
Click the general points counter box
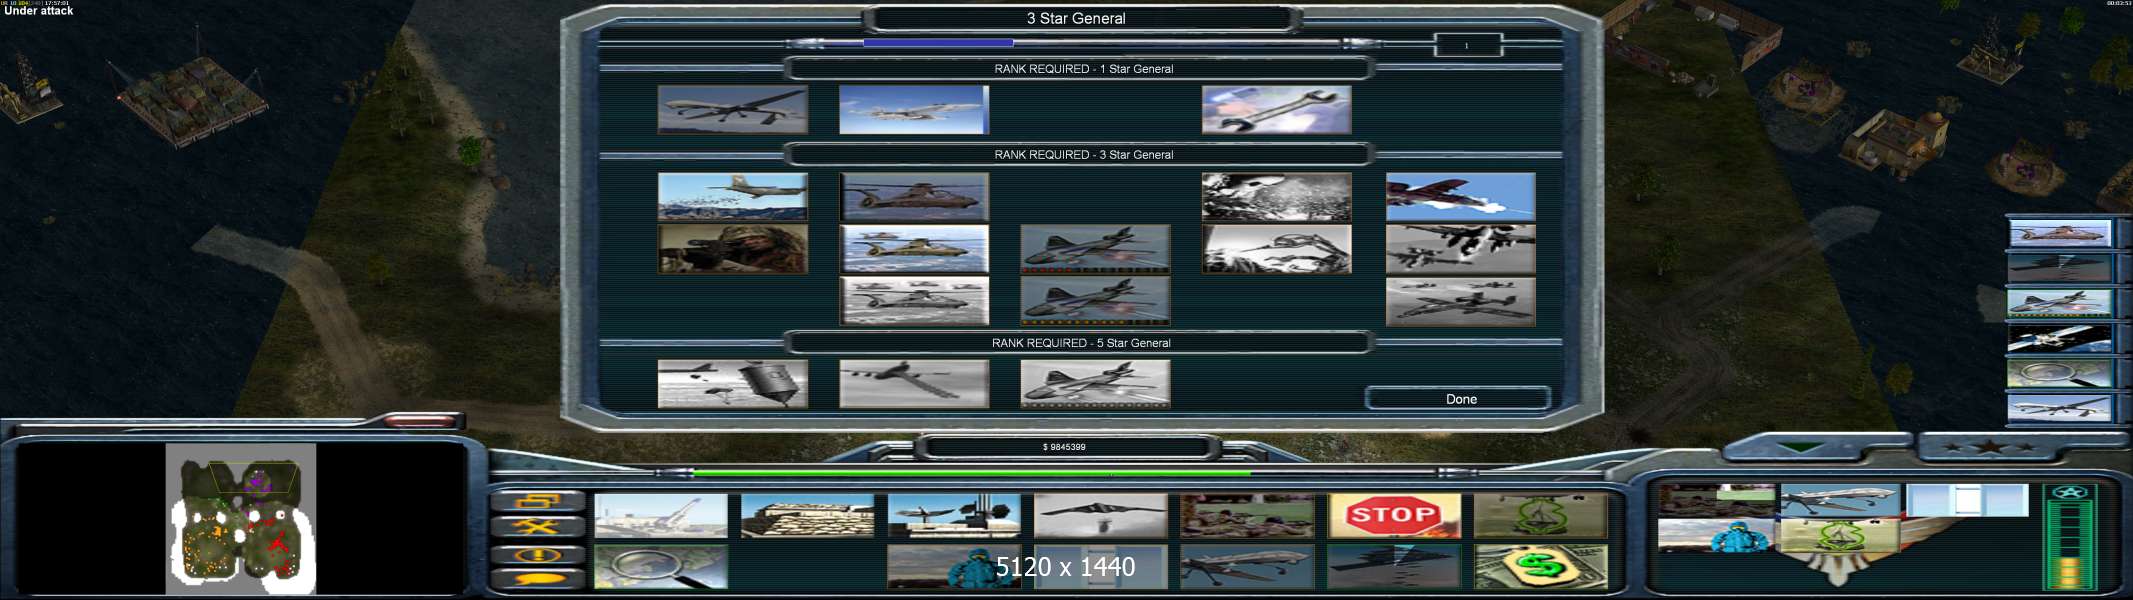pos(1467,45)
